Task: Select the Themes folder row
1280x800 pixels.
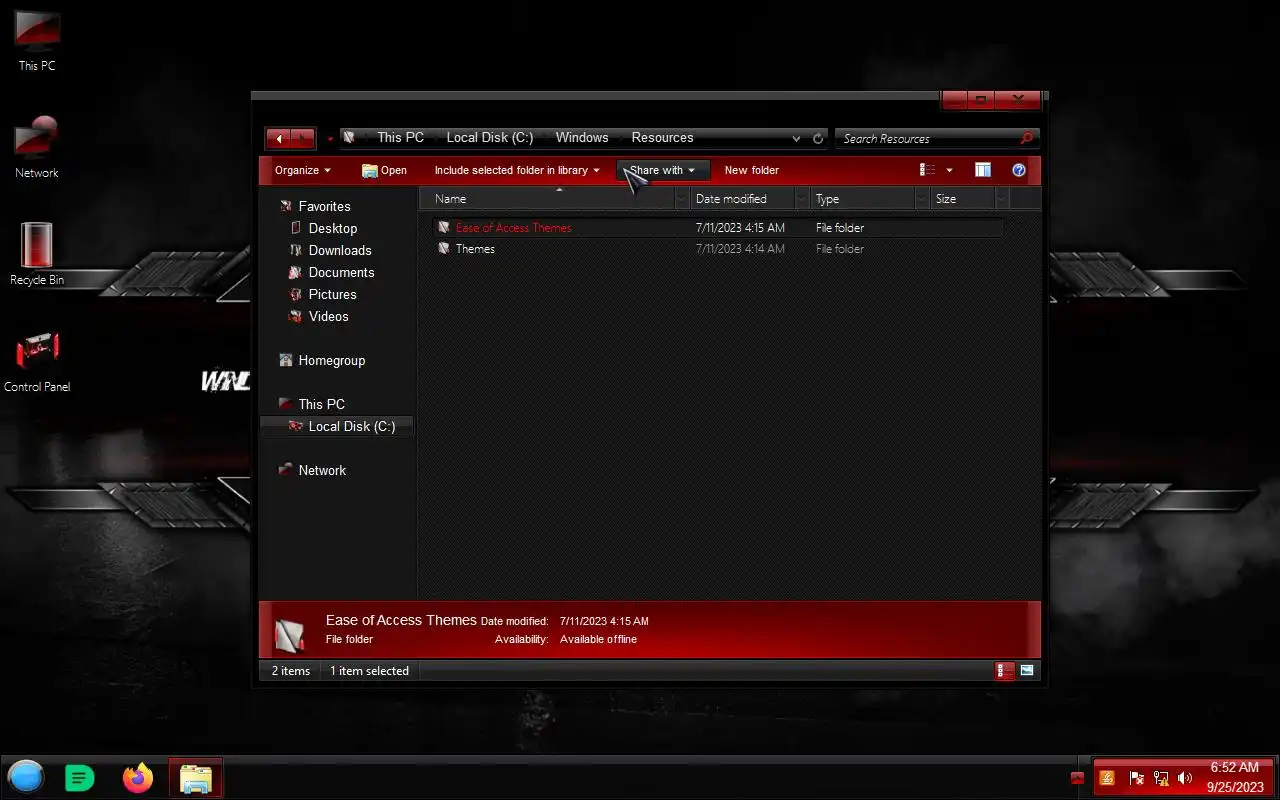Action: (x=718, y=249)
